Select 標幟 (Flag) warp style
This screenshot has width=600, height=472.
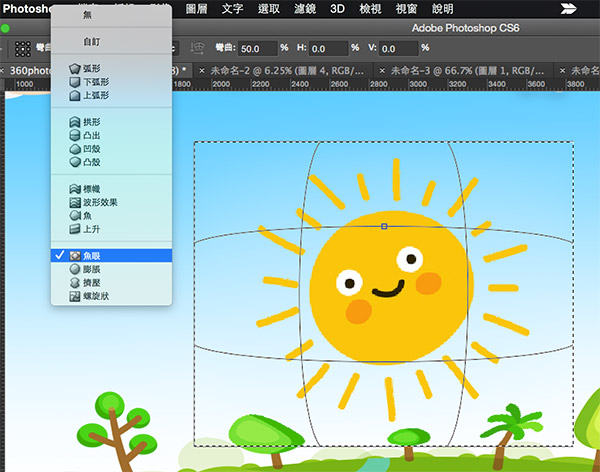coord(95,189)
